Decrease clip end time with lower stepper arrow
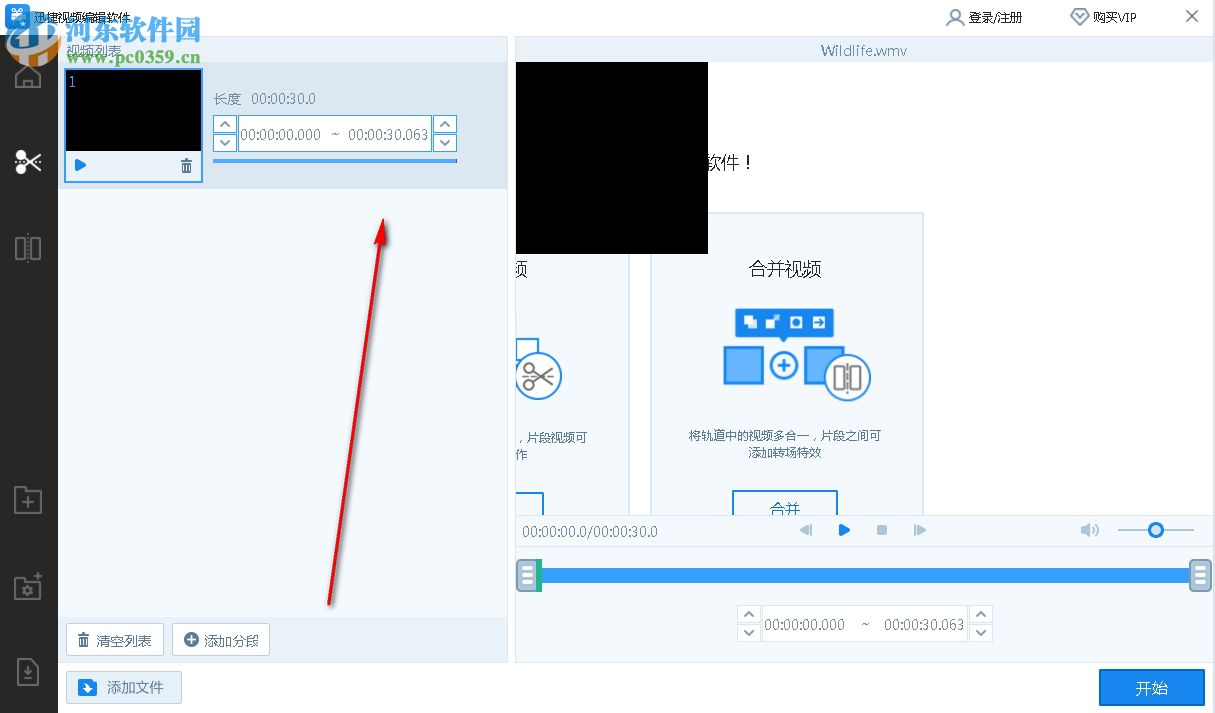This screenshot has width=1215, height=713. (444, 143)
